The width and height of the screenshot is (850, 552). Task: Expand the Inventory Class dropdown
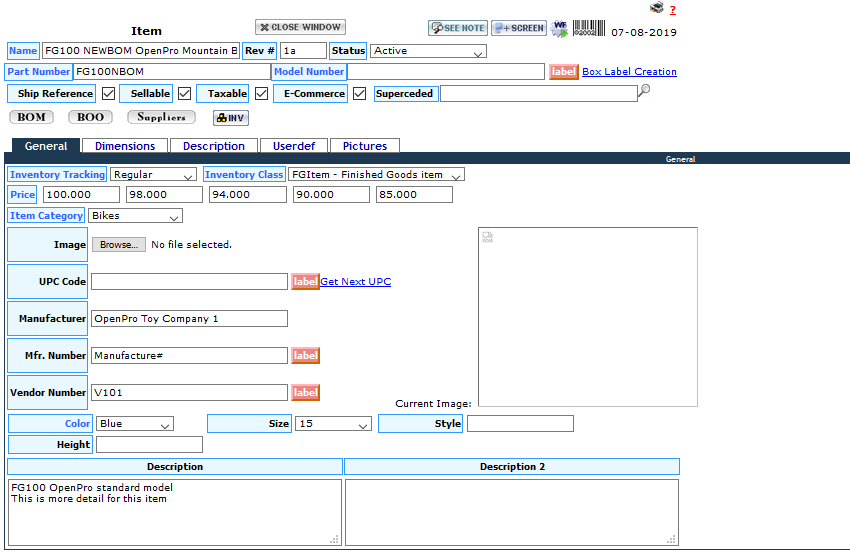point(376,175)
